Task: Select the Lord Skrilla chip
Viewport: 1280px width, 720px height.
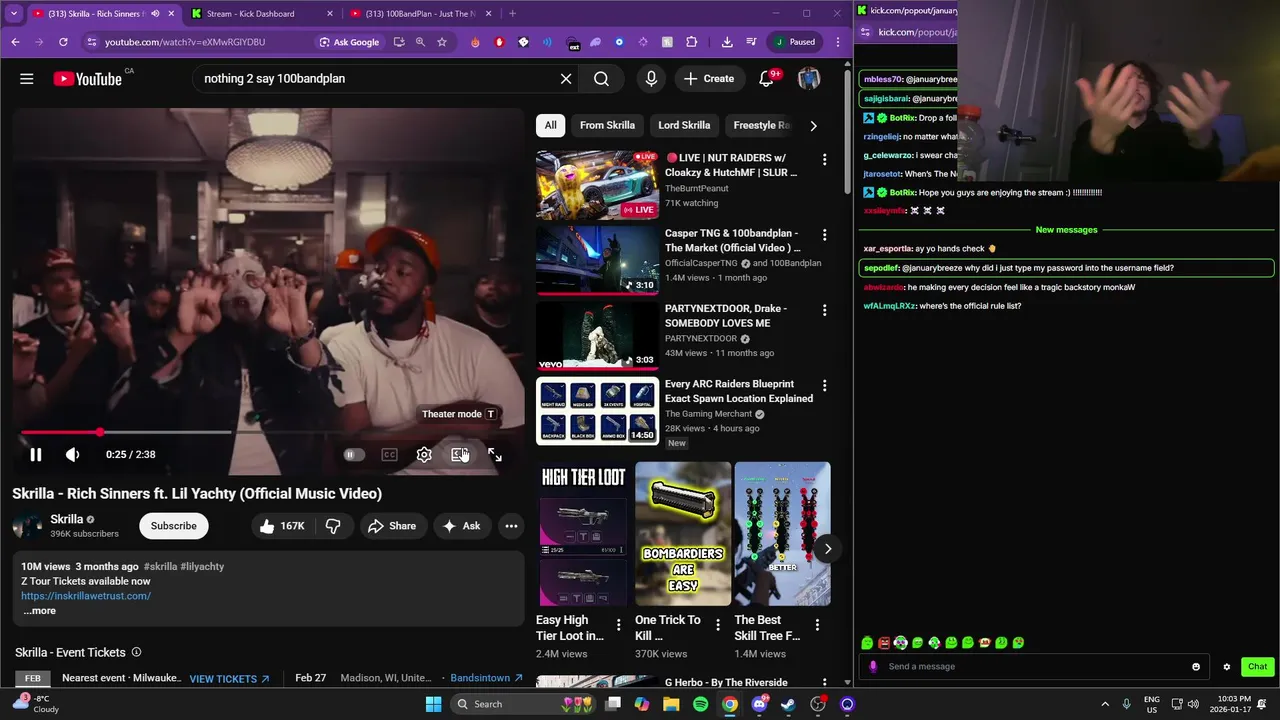Action: click(684, 125)
